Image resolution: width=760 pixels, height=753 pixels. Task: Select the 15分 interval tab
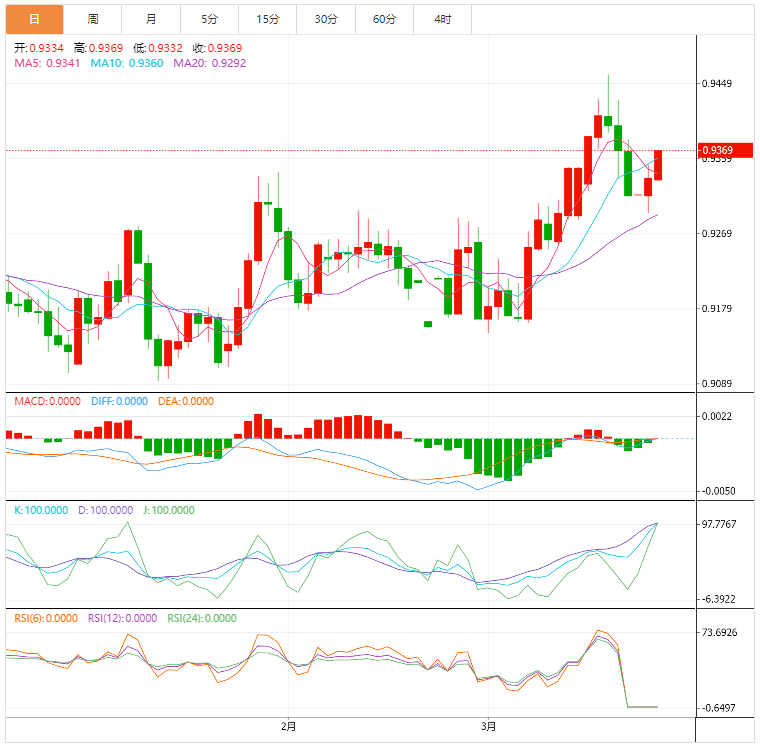tap(267, 19)
